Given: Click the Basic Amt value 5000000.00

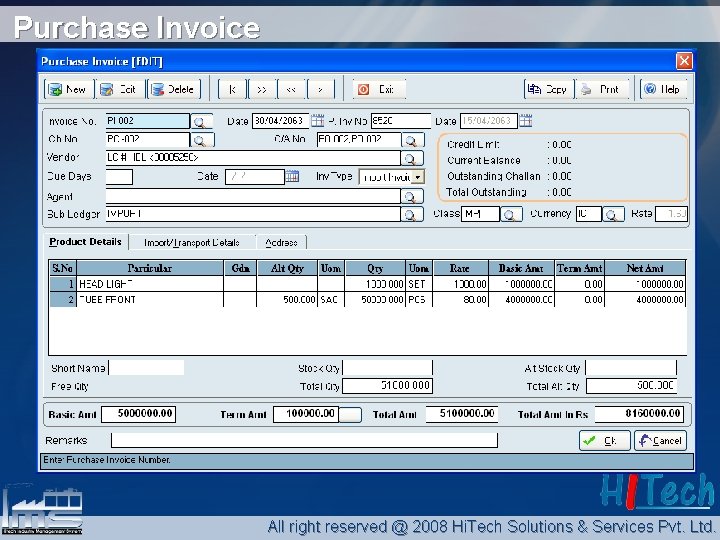Looking at the screenshot, I should click(138, 414).
